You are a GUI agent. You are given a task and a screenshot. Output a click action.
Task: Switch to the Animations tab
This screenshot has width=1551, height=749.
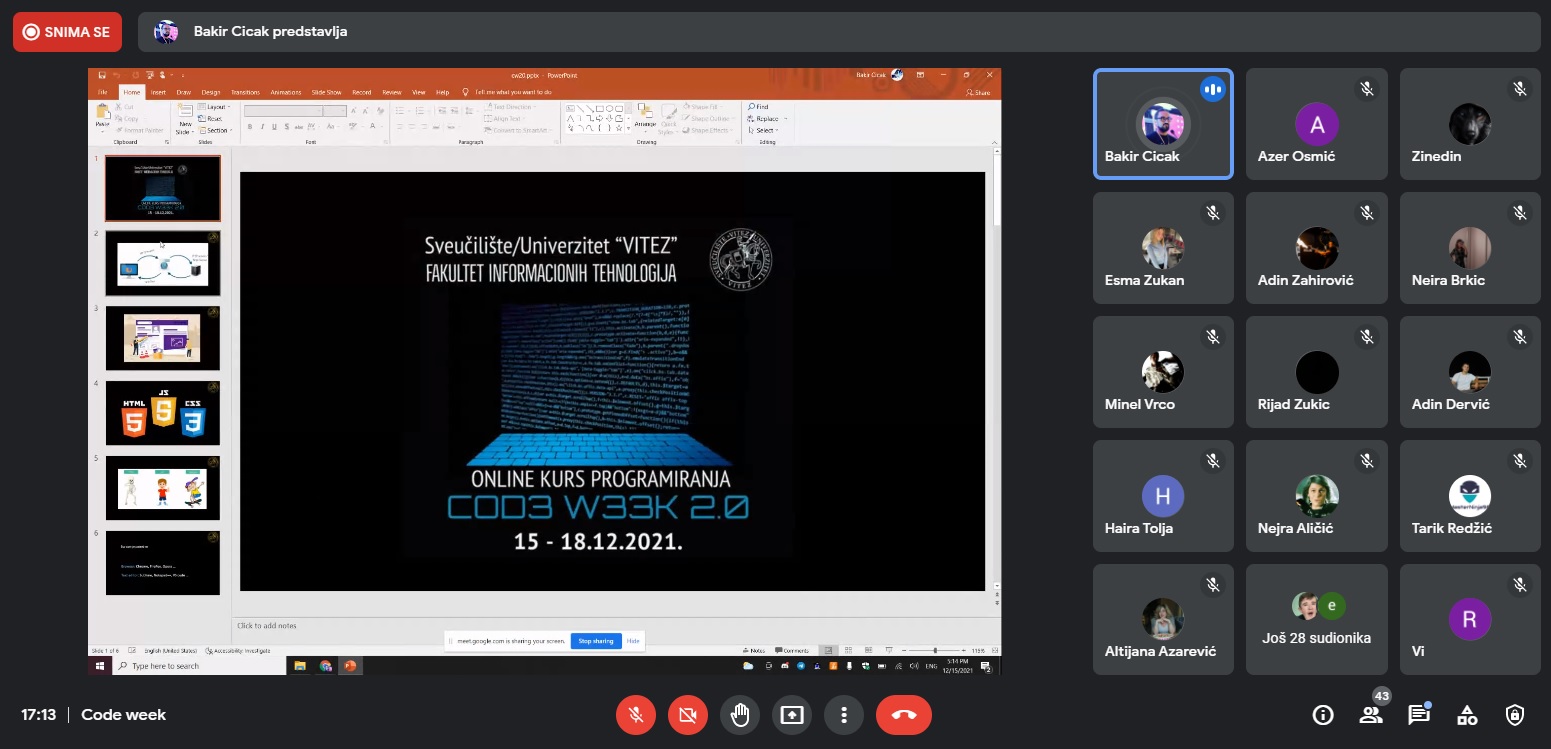[x=285, y=92]
